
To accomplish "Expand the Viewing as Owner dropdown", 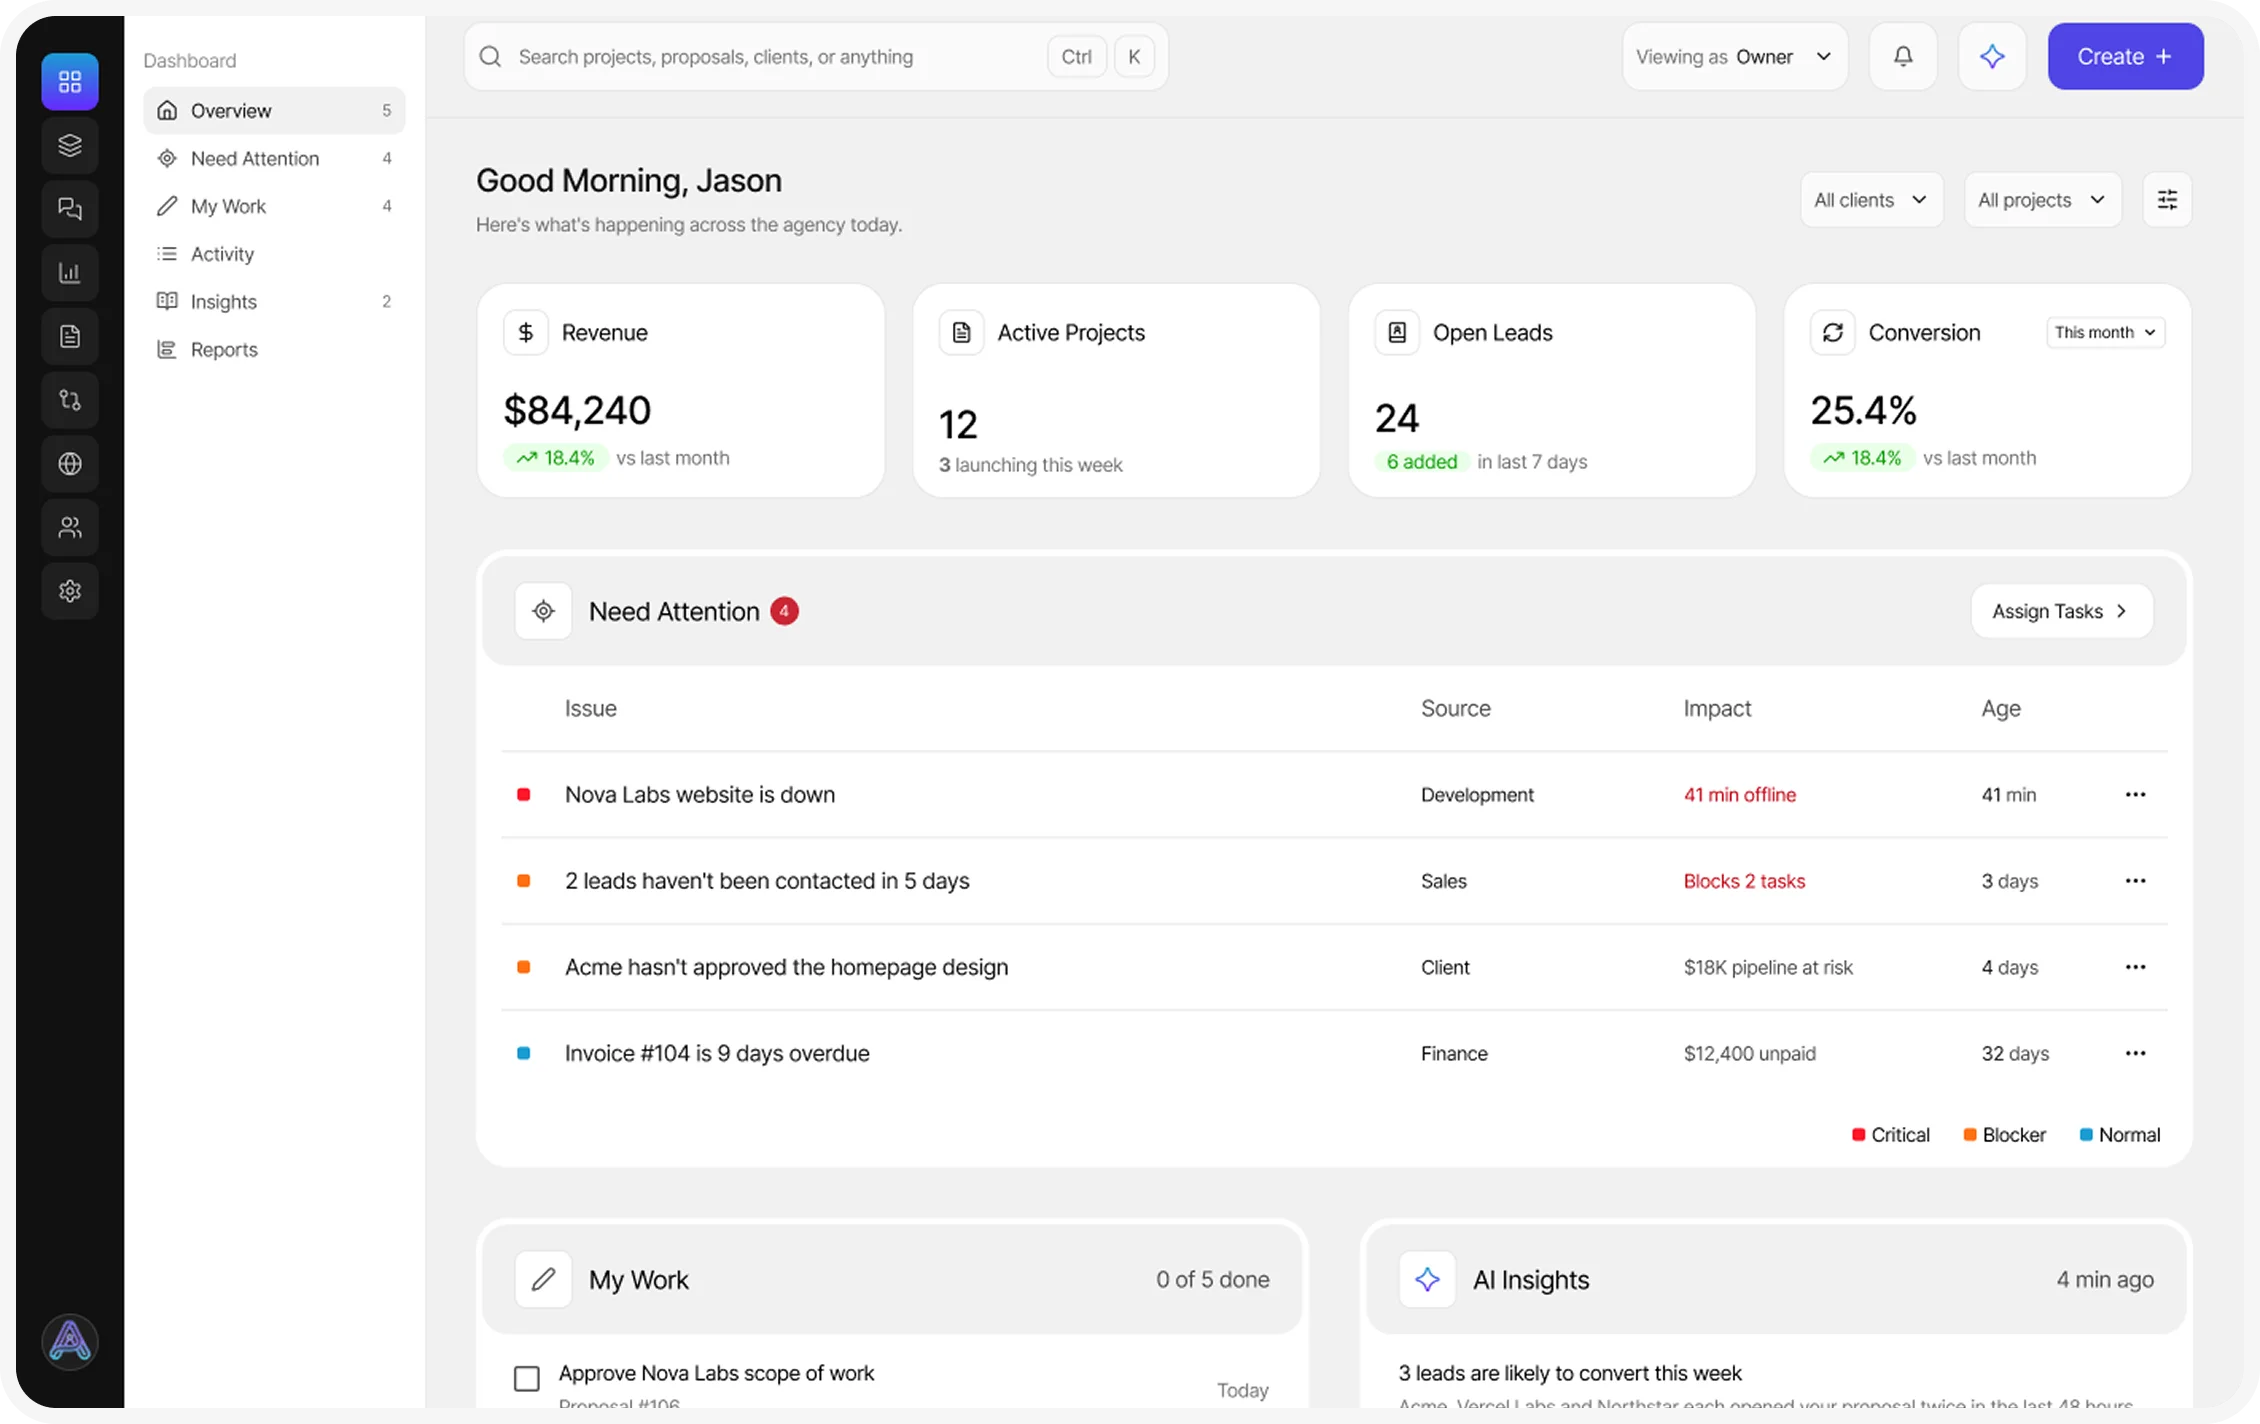I will (x=1735, y=57).
